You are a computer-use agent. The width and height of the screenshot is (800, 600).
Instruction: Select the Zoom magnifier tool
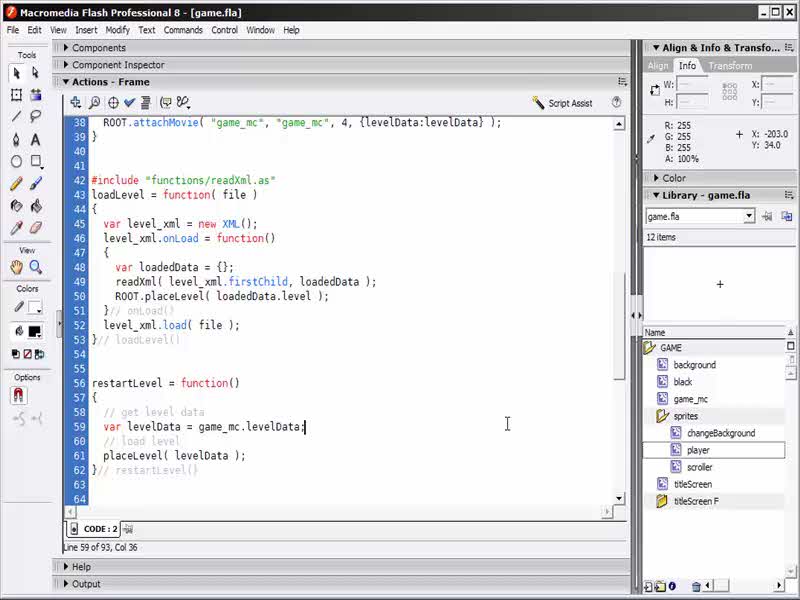click(x=35, y=267)
